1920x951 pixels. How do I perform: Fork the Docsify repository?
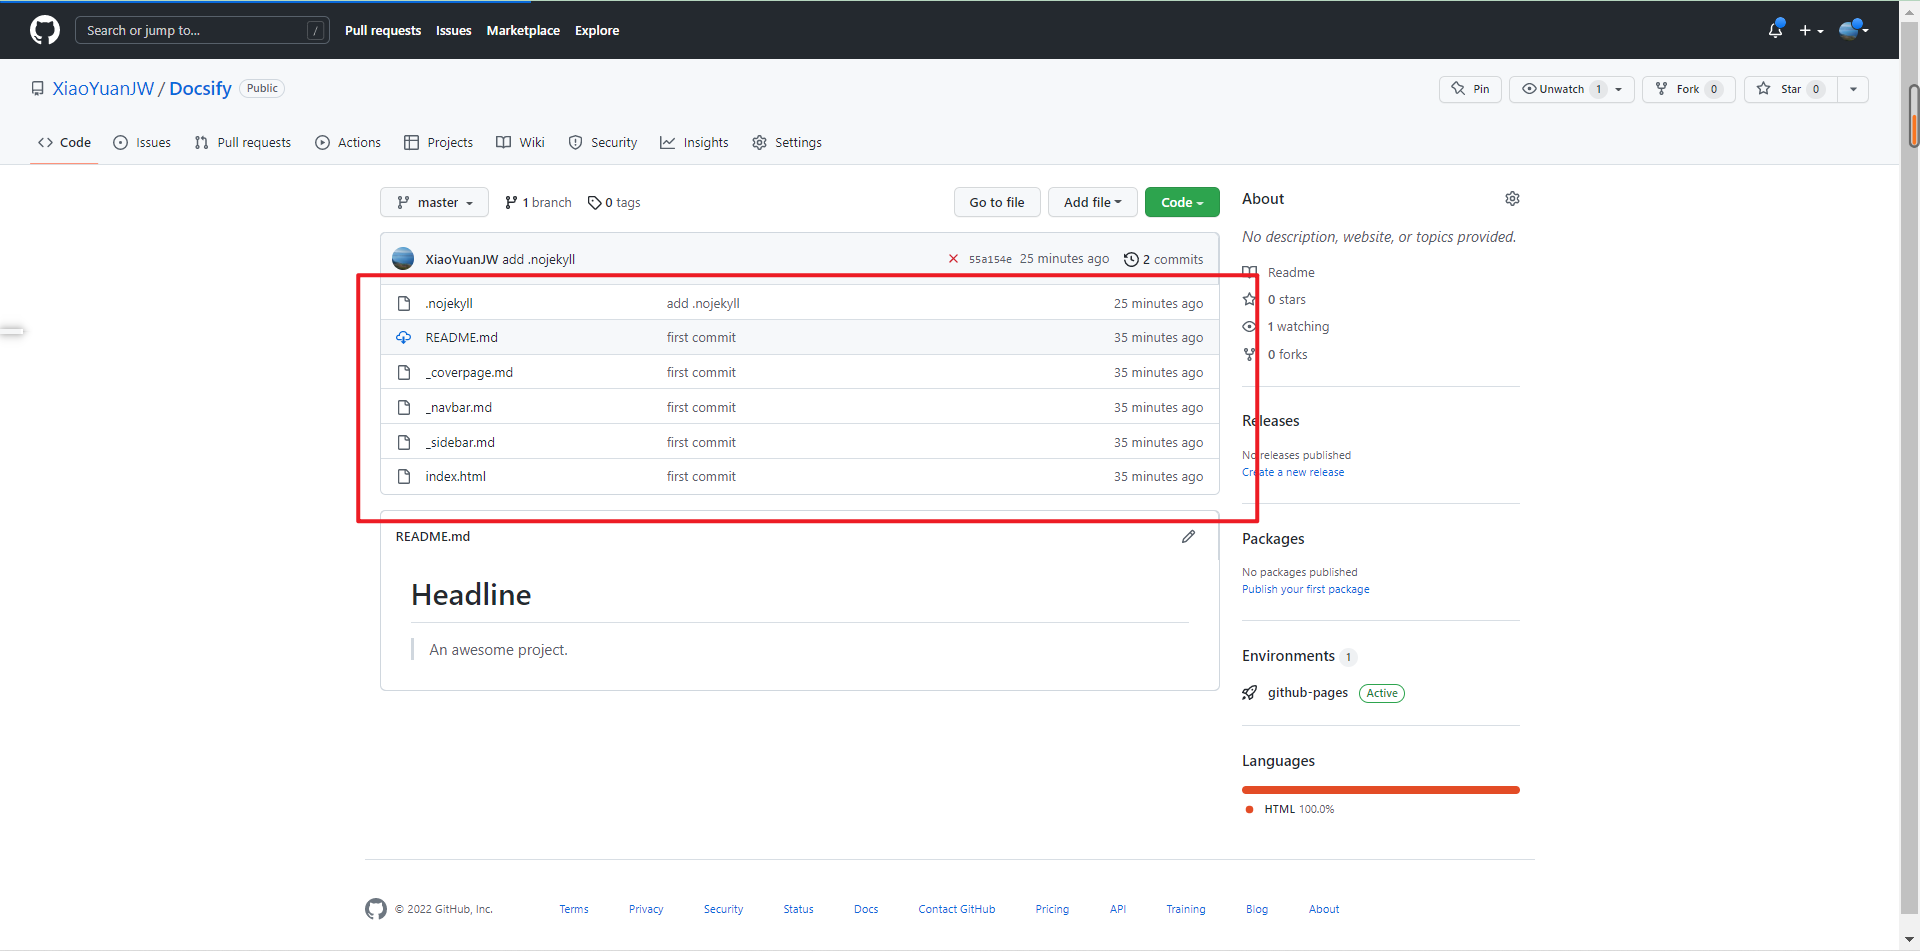1688,89
